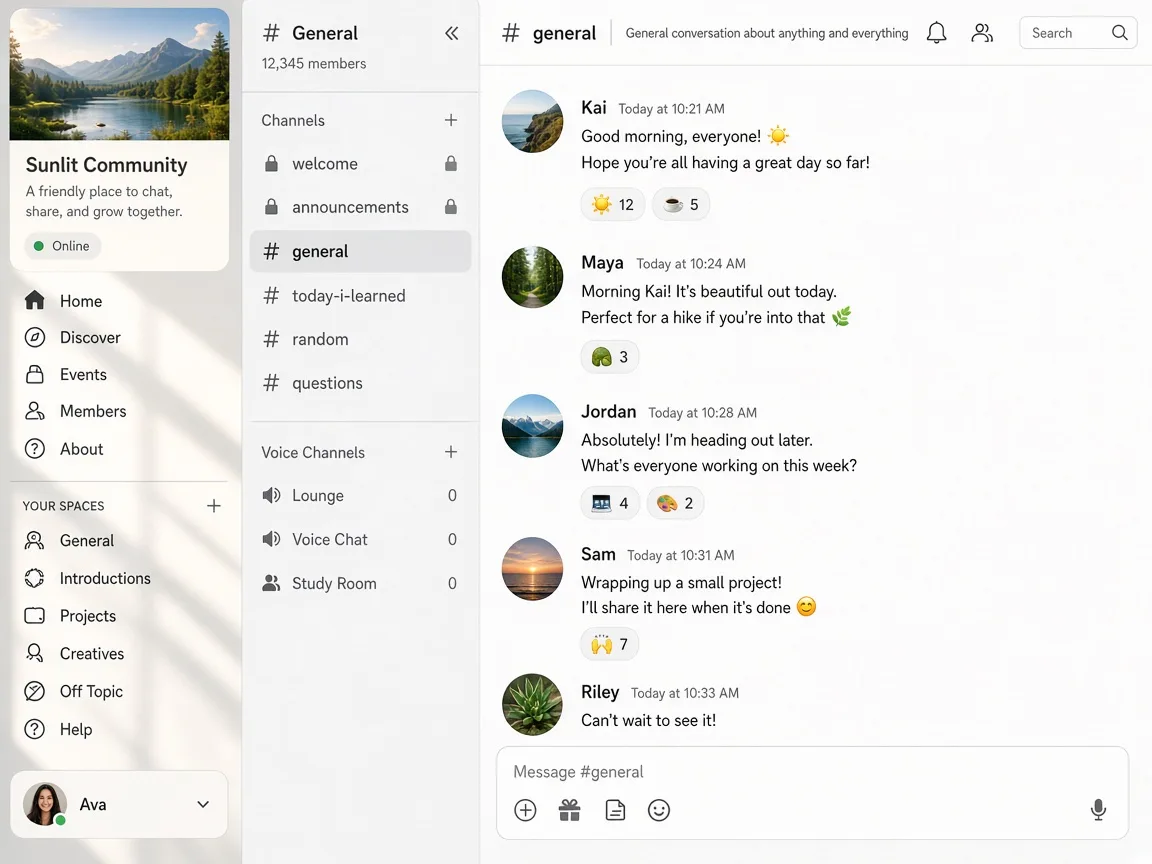Open the announcements channel
Screen dimensions: 1152x864
361,206
